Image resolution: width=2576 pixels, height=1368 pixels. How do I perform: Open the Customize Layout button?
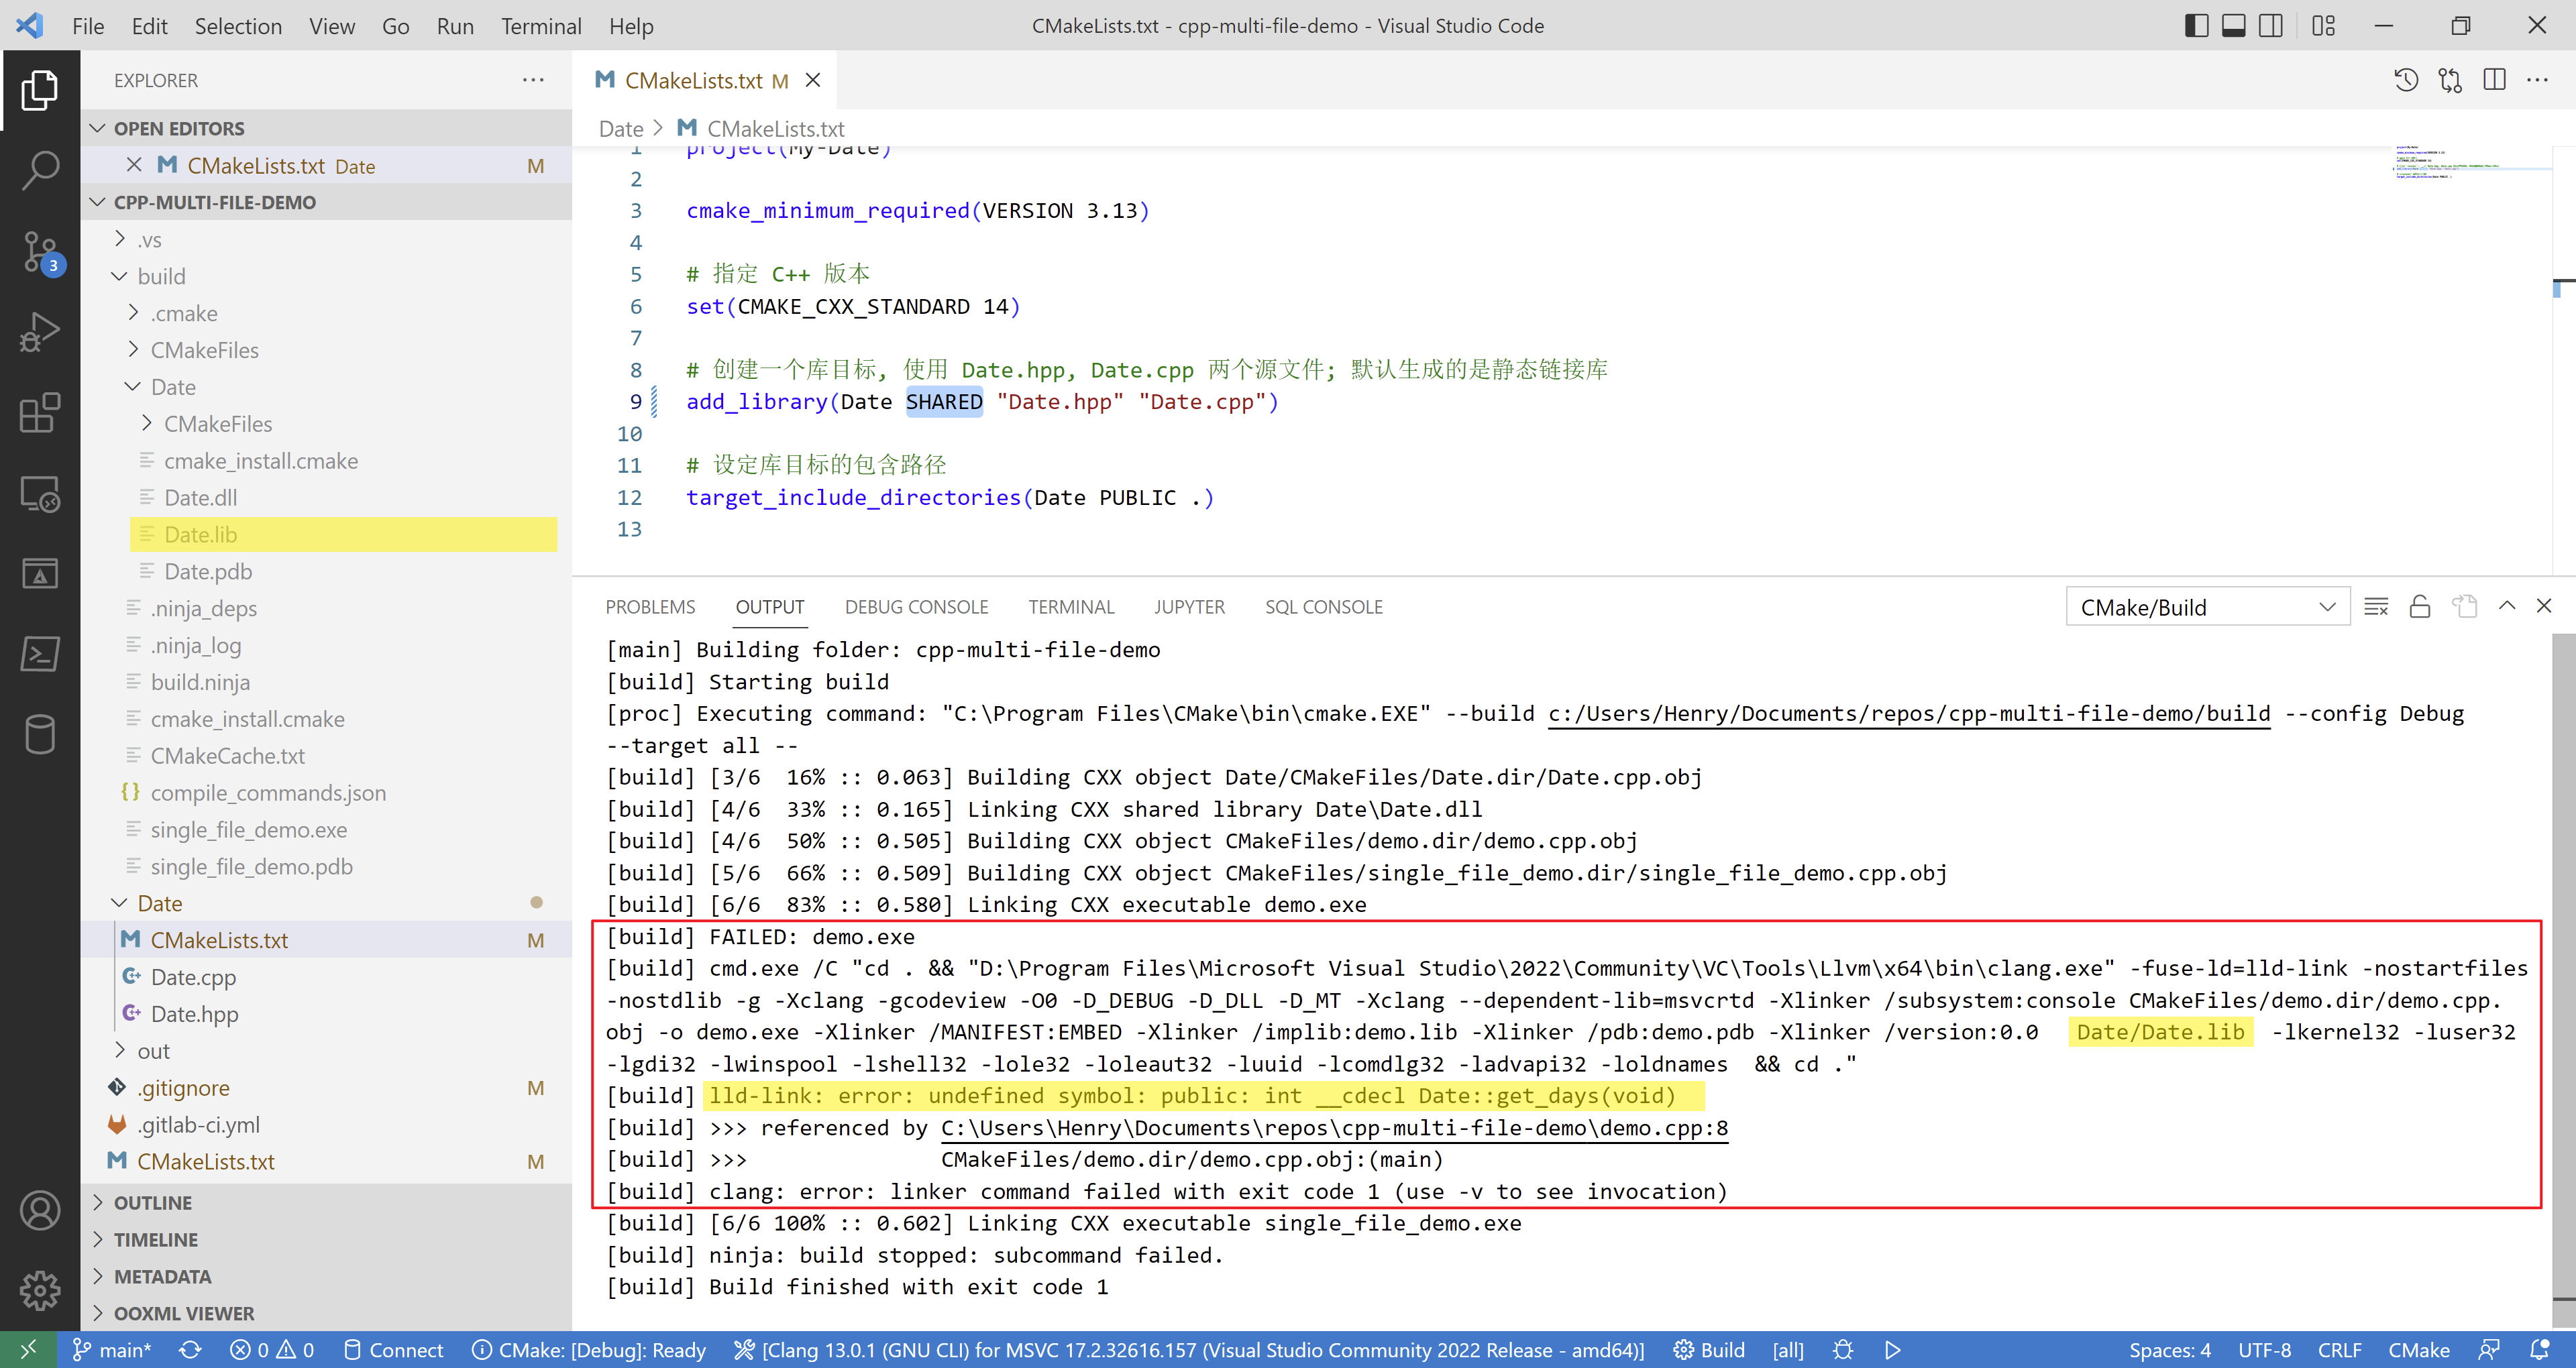click(2323, 26)
